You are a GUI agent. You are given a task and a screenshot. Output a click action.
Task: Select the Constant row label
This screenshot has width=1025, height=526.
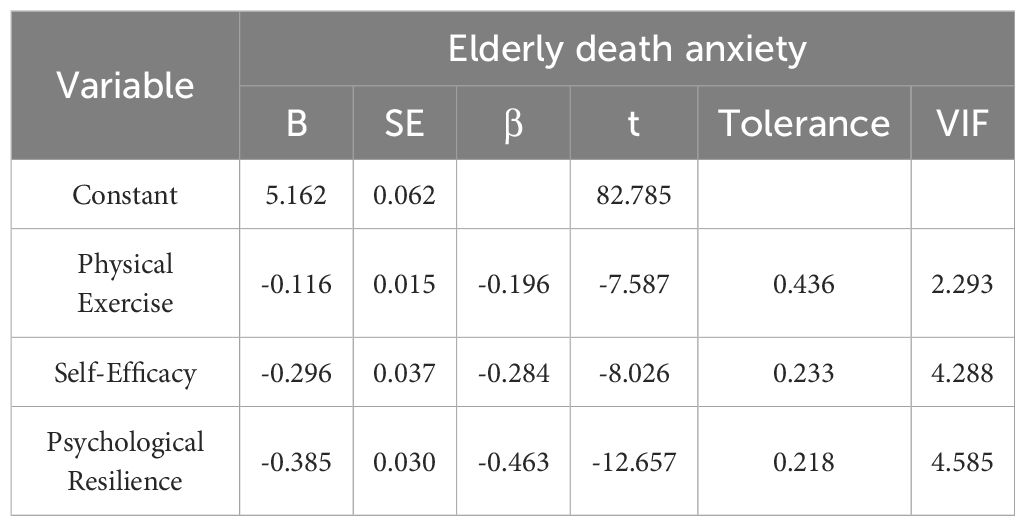click(x=125, y=194)
